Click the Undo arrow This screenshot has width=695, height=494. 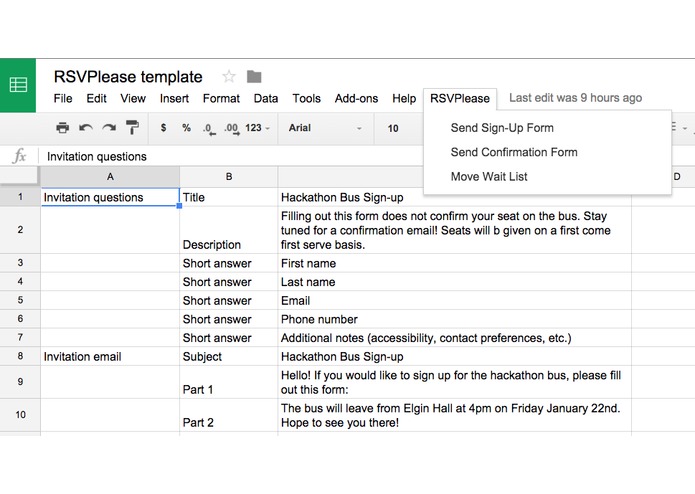[86, 128]
